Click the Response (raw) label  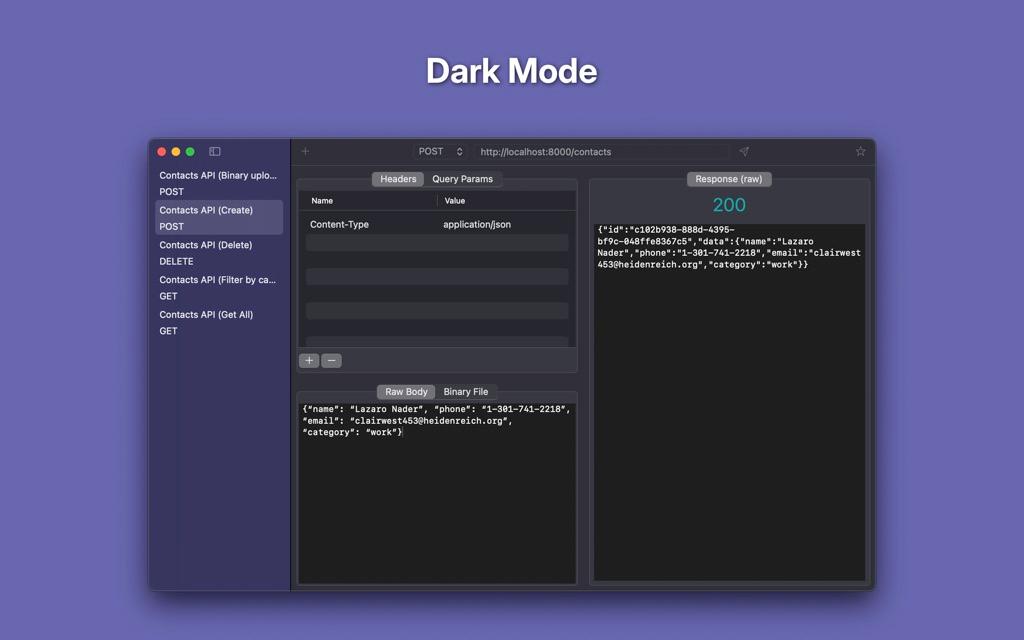coord(728,179)
